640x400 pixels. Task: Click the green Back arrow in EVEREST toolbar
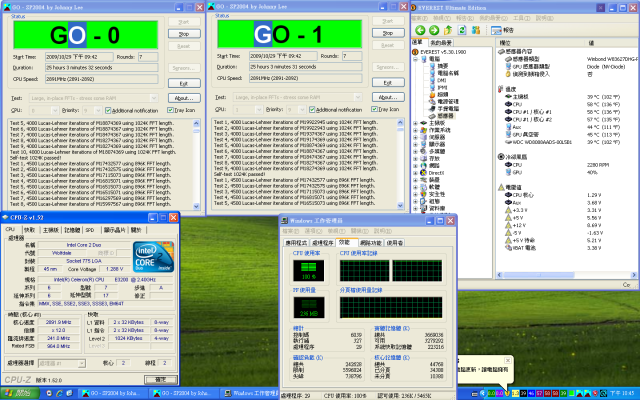coord(420,30)
